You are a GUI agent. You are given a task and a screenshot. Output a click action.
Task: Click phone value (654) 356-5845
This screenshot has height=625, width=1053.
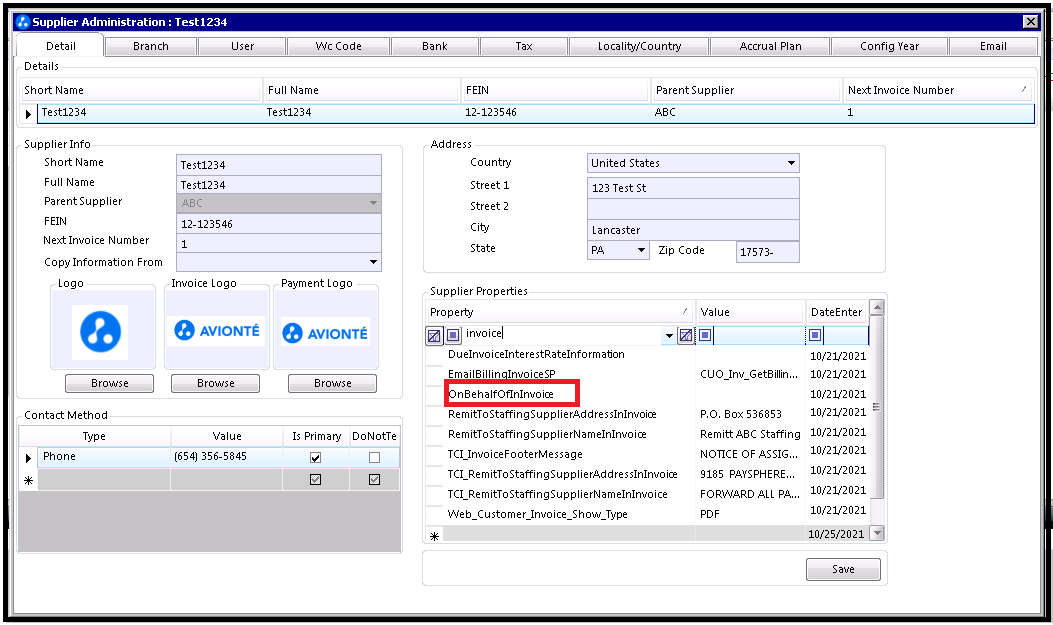click(210, 456)
